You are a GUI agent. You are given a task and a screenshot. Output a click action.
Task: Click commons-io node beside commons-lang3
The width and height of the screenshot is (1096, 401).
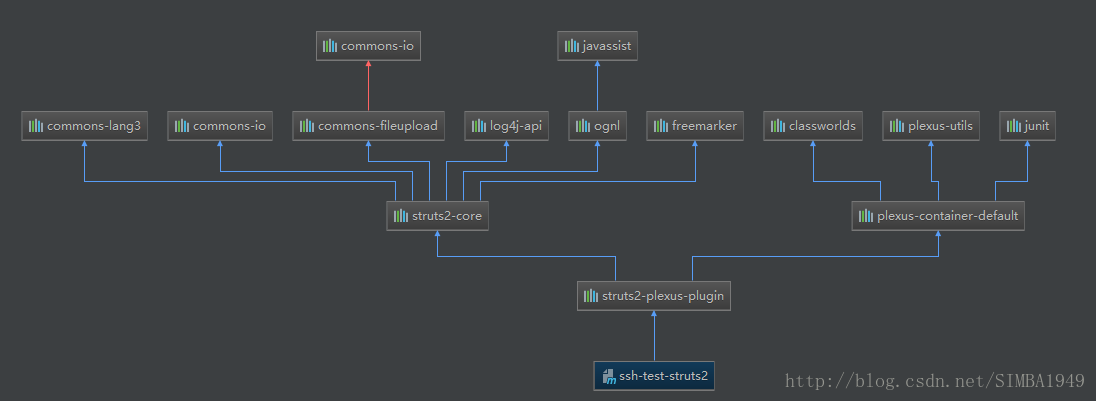(220, 126)
